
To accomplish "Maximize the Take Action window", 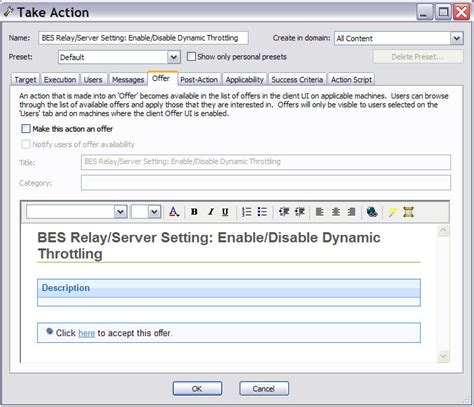I will point(443,12).
